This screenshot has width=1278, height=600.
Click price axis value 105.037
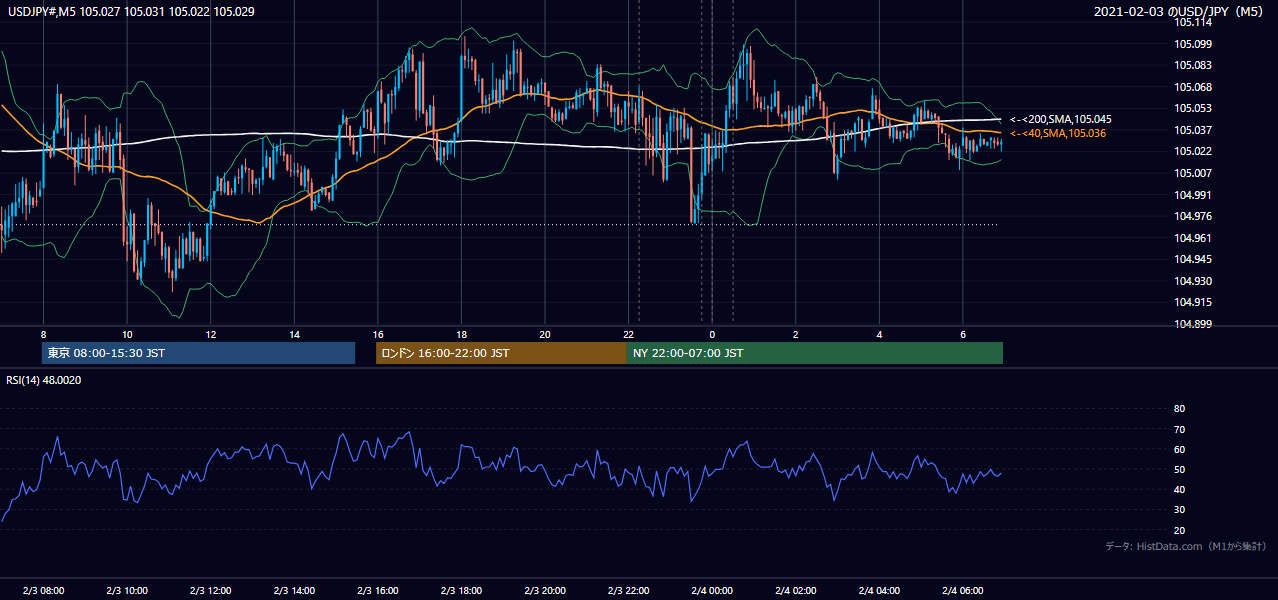point(1193,130)
